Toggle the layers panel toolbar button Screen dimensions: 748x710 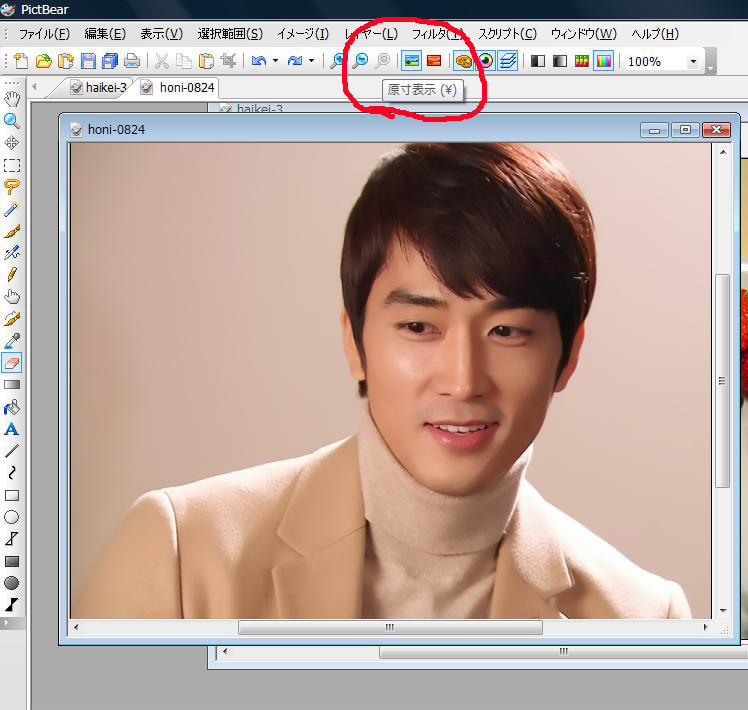click(x=508, y=61)
